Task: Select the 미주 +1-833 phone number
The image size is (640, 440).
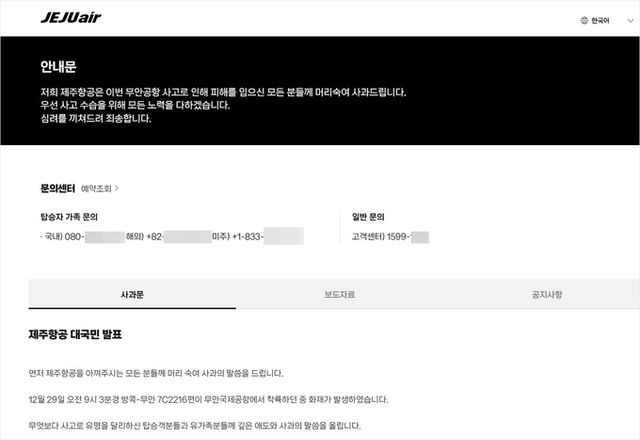Action: (x=258, y=236)
